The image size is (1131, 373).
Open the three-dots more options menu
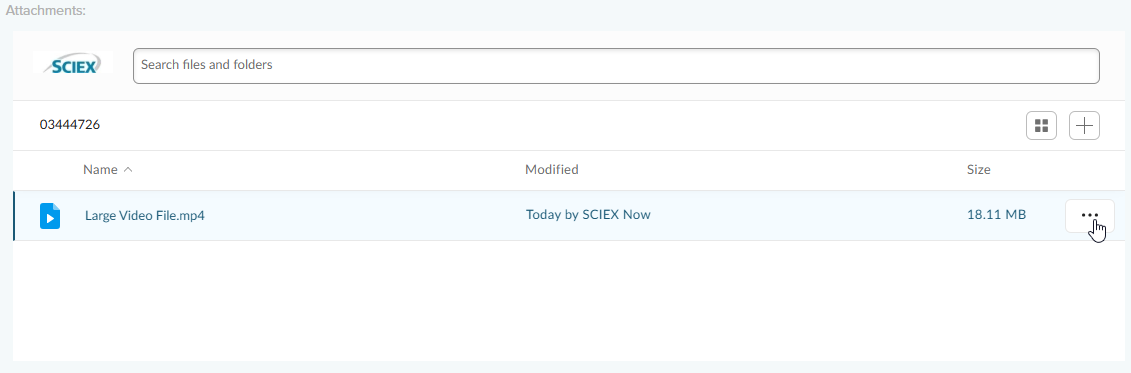pyautogui.click(x=1089, y=215)
